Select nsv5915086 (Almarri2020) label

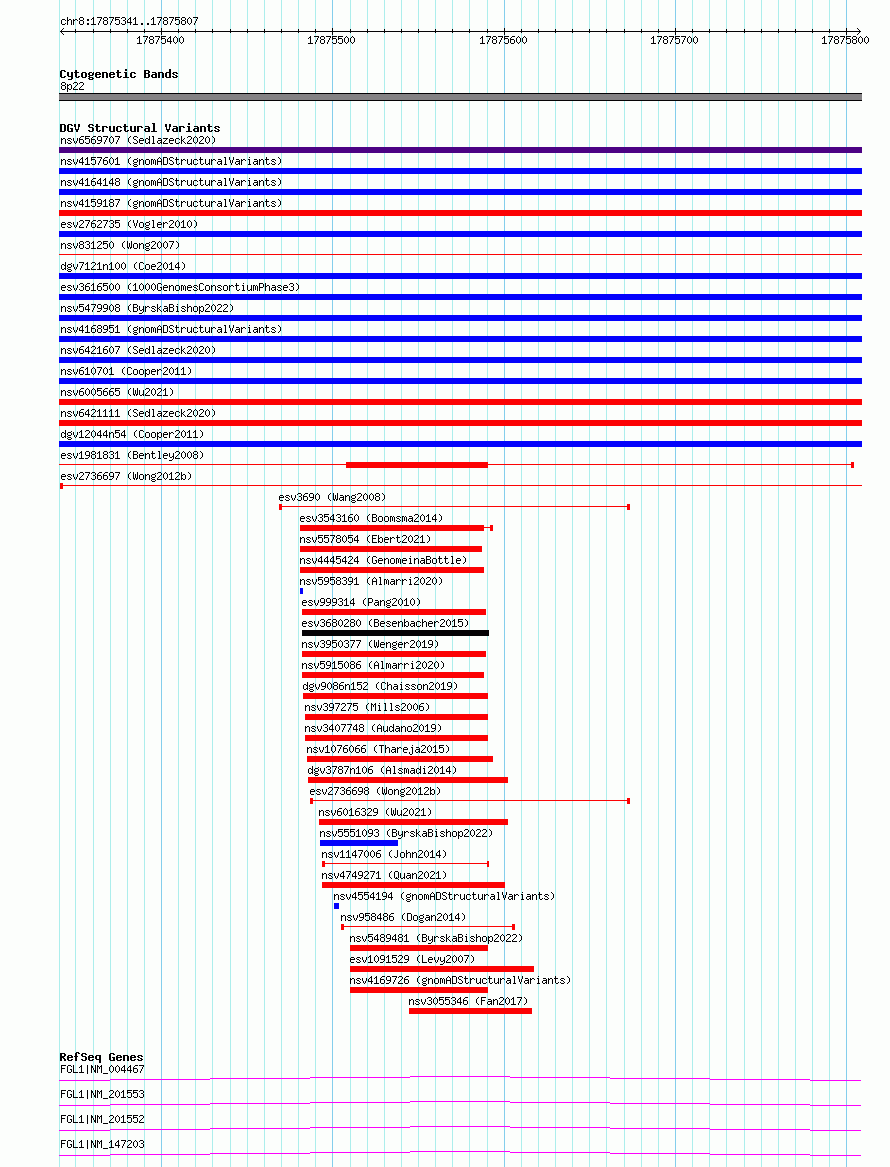click(373, 665)
